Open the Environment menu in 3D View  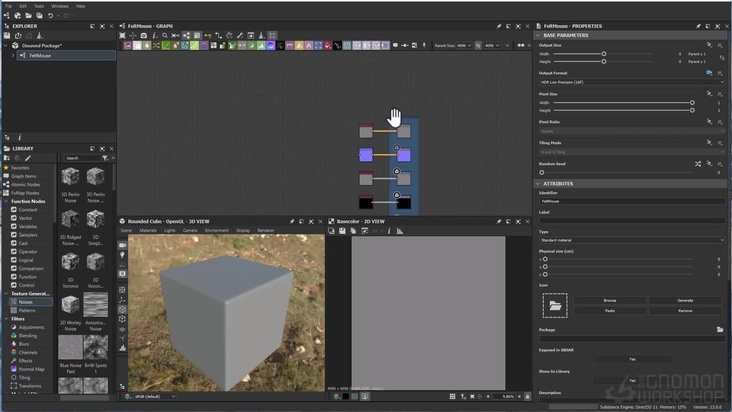point(215,230)
